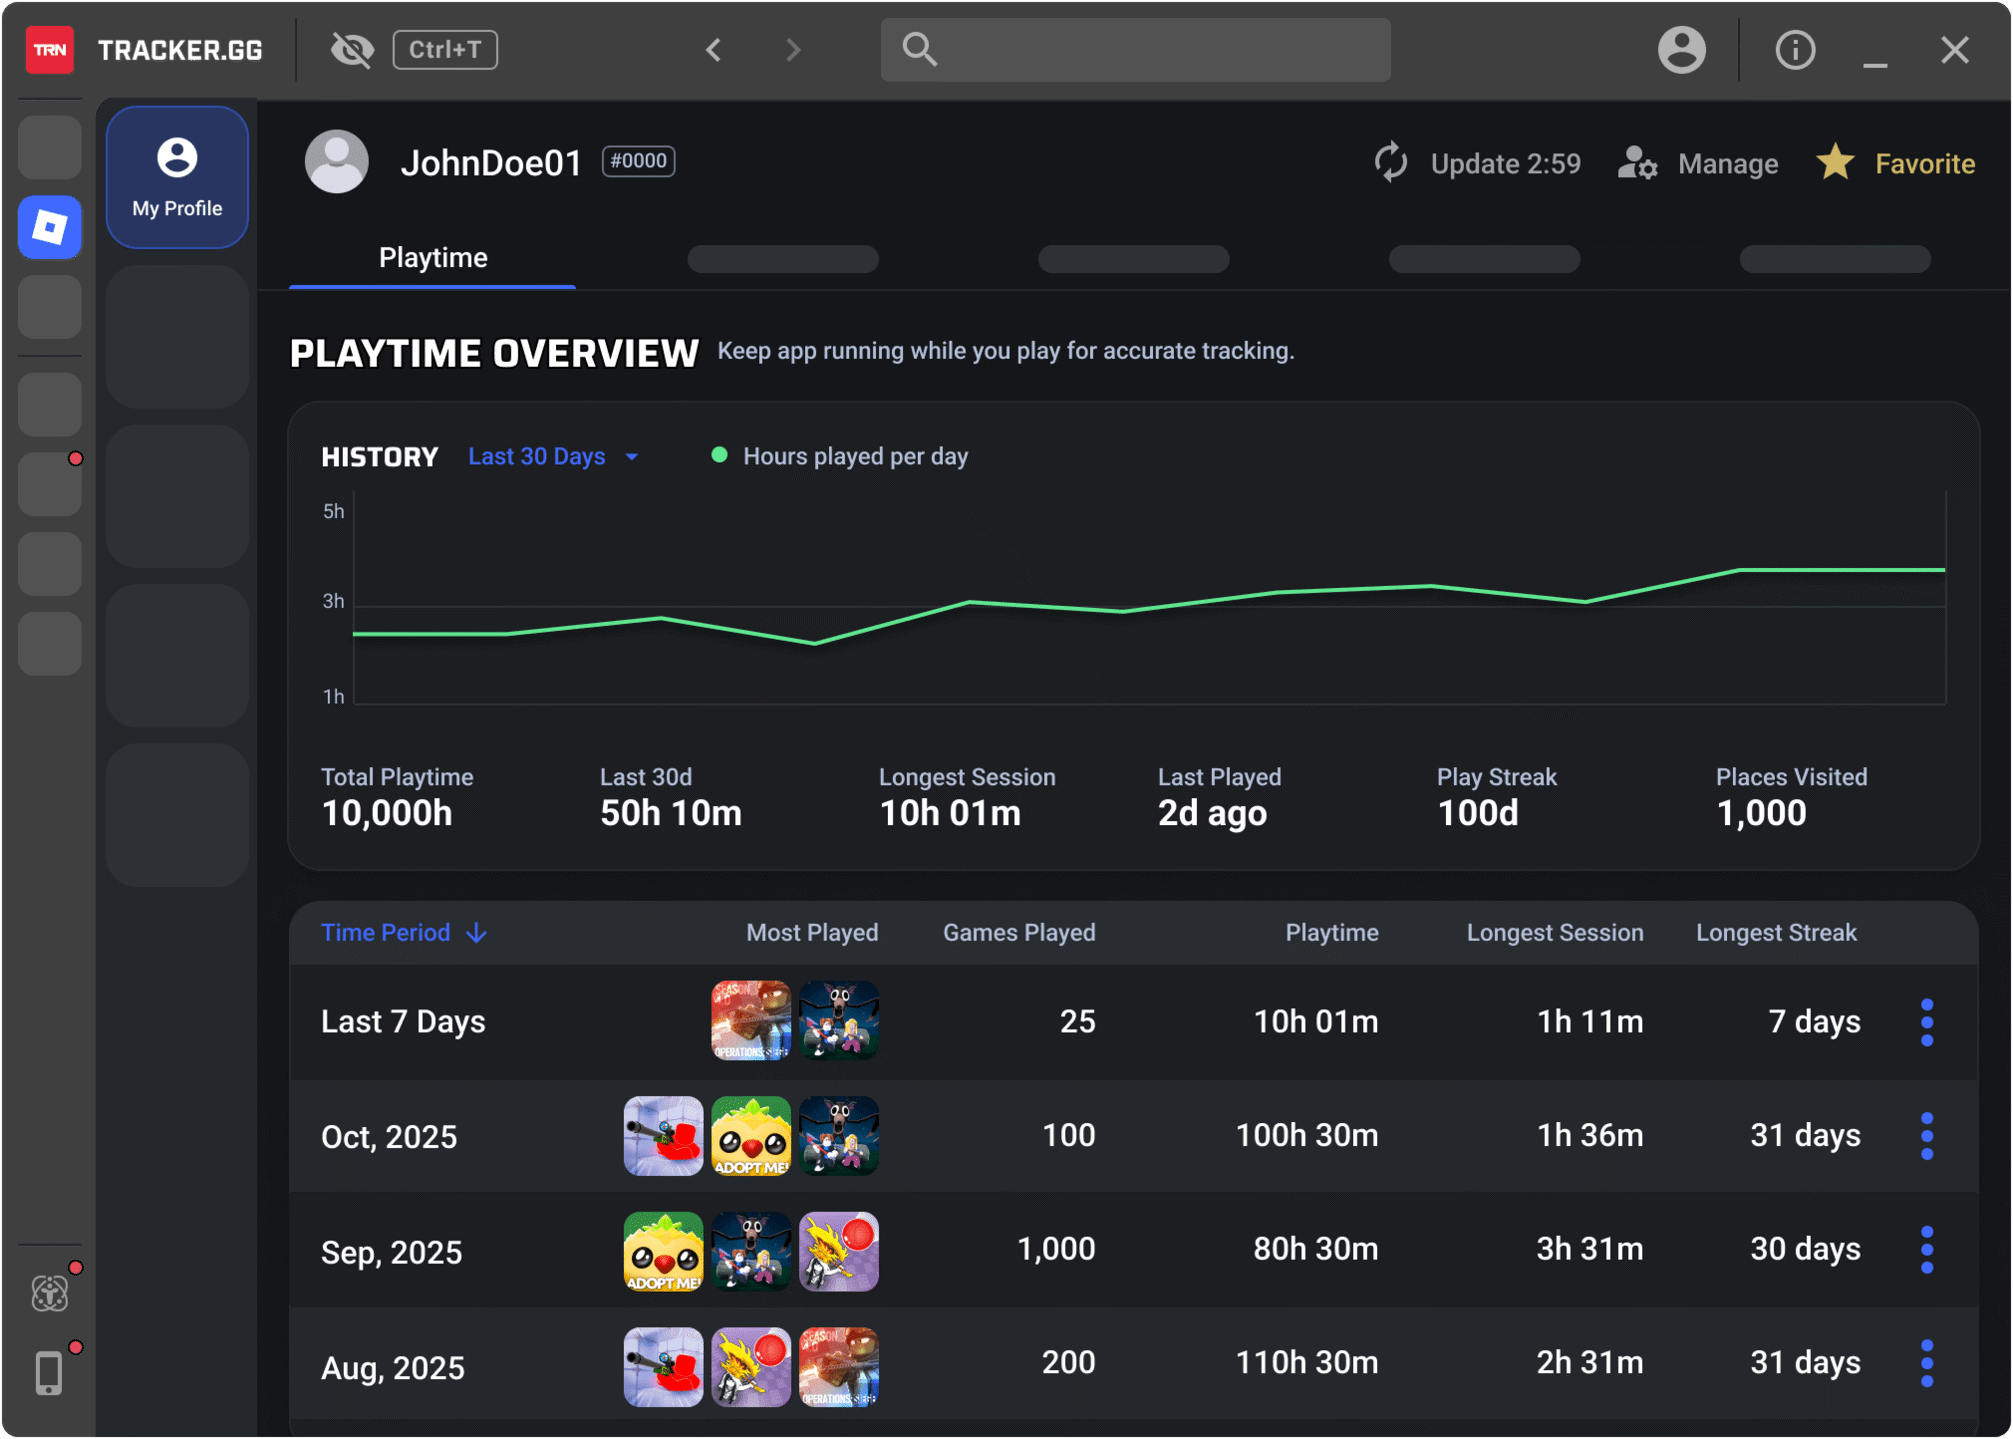Screen dimensions: 2013x1439
Task: Toggle the Hours played per day legend
Action: tap(839, 457)
